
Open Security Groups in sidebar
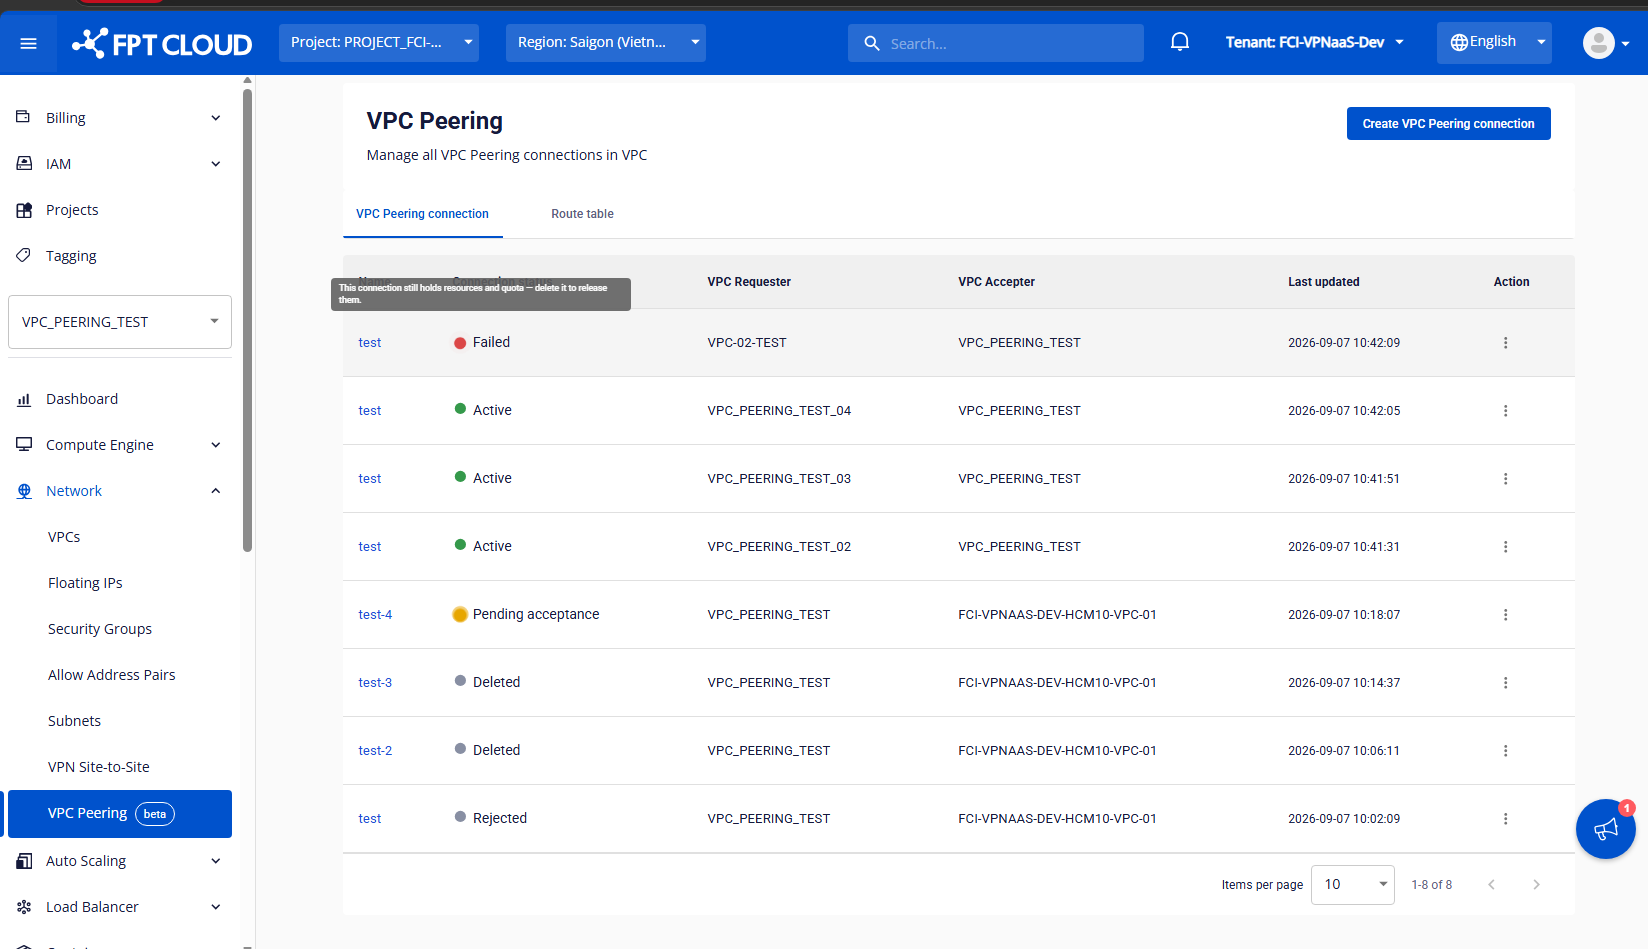[x=100, y=629]
